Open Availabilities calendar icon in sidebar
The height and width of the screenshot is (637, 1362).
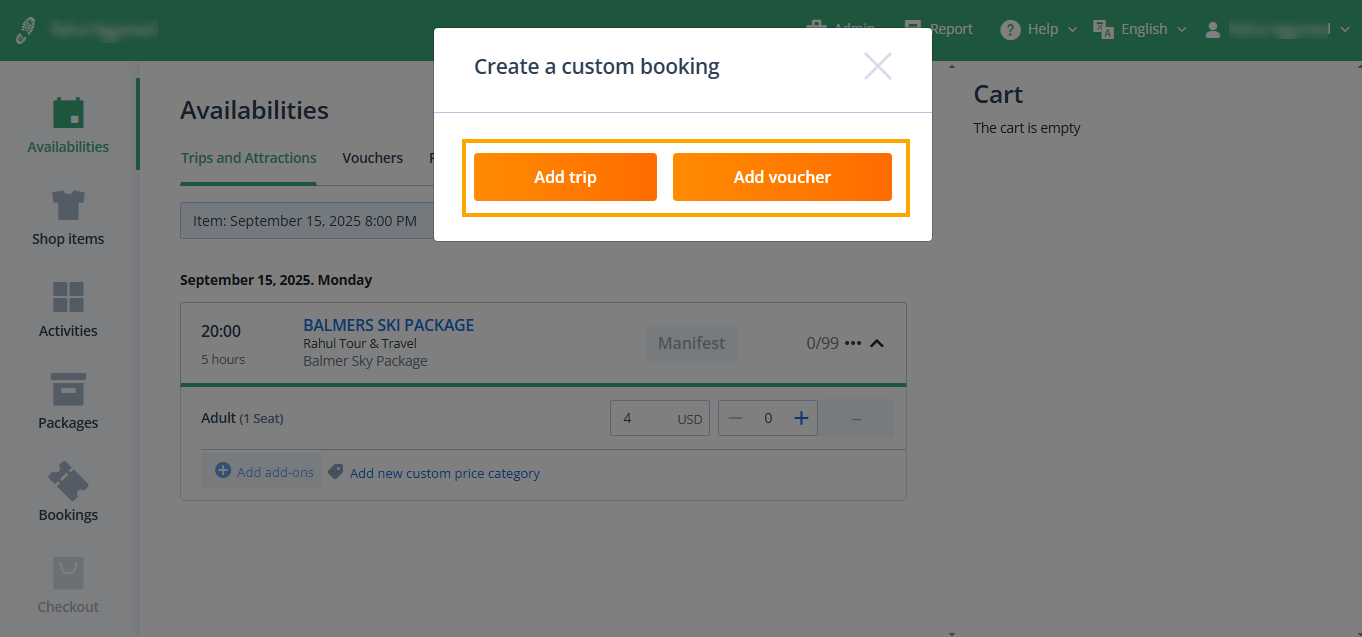point(68,113)
